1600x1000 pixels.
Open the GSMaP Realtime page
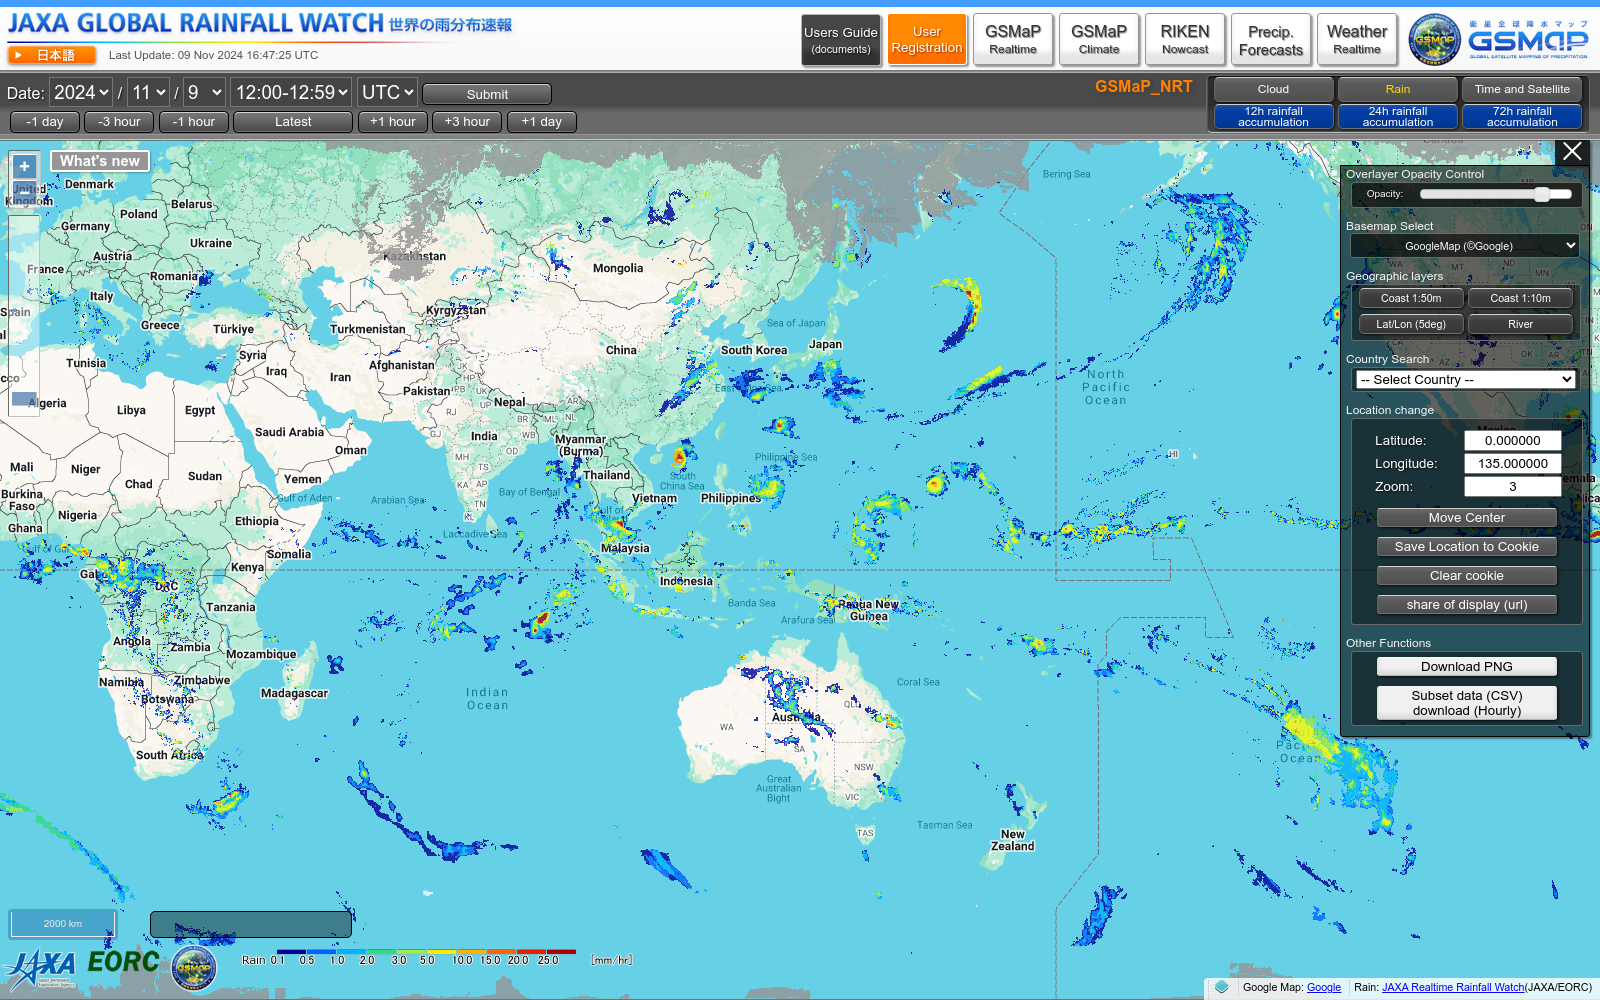click(x=1013, y=39)
